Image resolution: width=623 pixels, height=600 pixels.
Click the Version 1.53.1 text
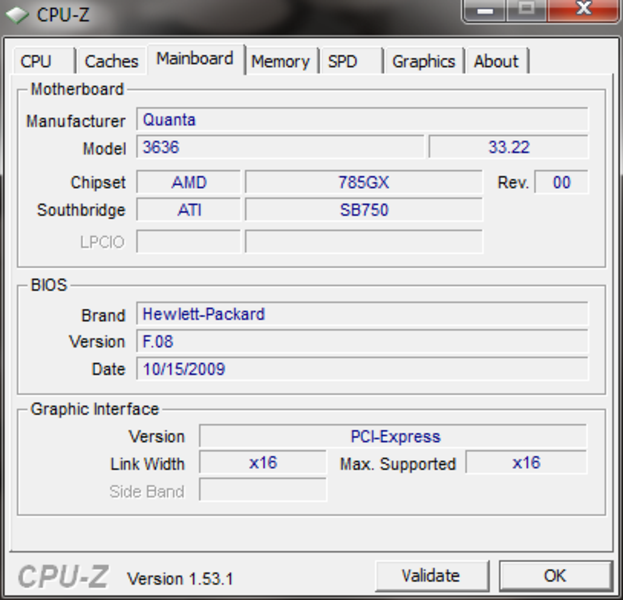(180, 579)
